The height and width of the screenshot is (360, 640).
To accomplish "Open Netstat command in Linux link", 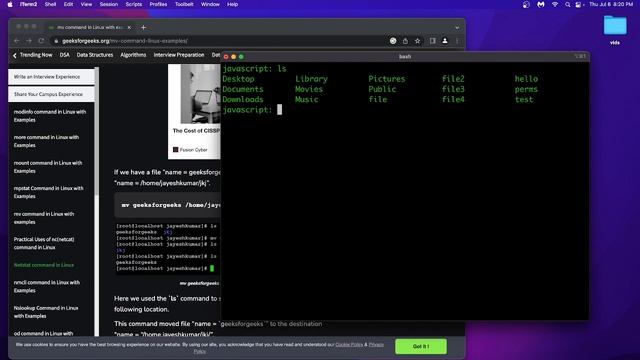I will 44,265.
